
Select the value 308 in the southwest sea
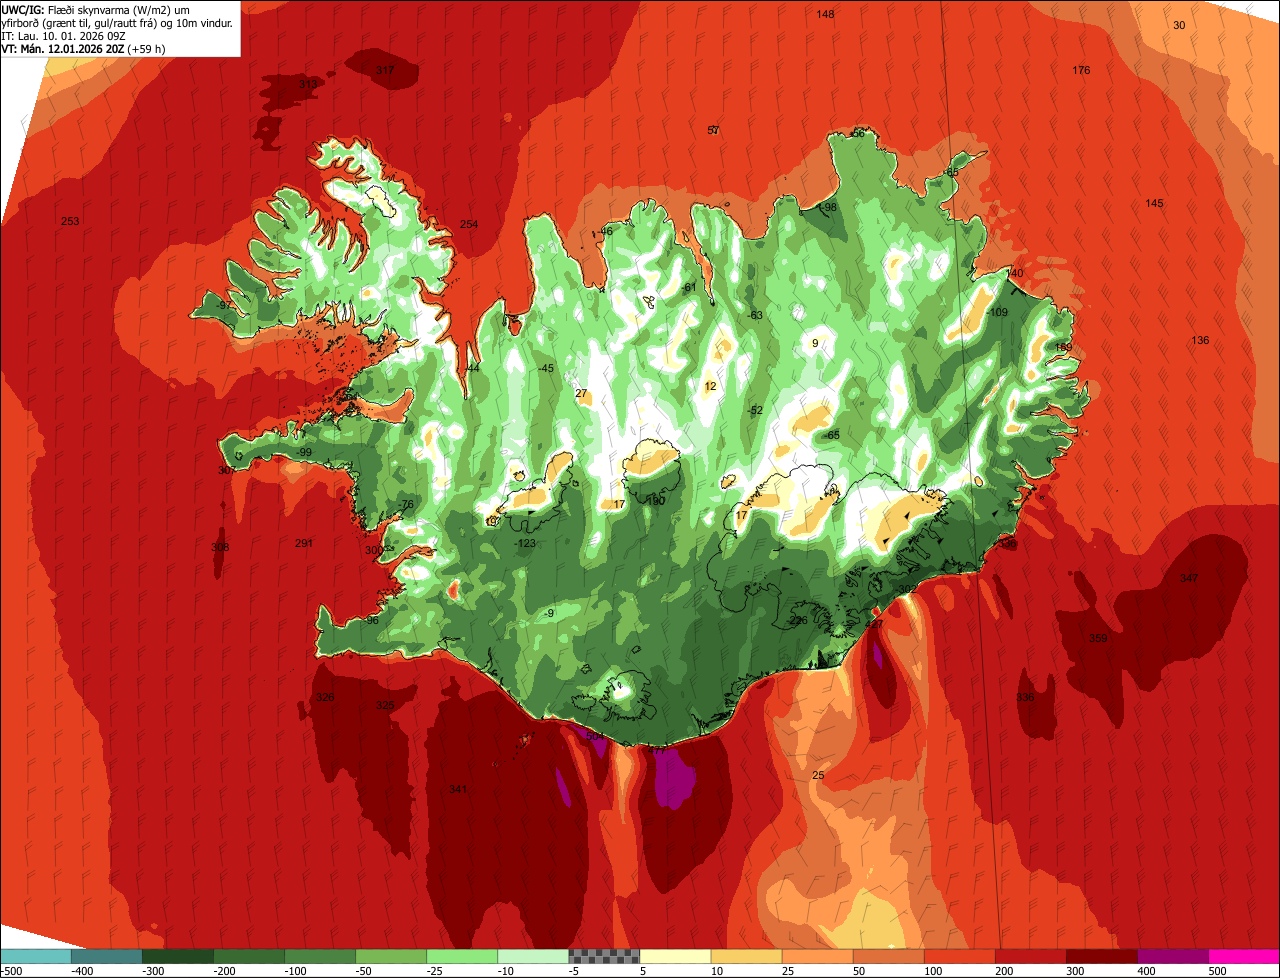pos(220,547)
